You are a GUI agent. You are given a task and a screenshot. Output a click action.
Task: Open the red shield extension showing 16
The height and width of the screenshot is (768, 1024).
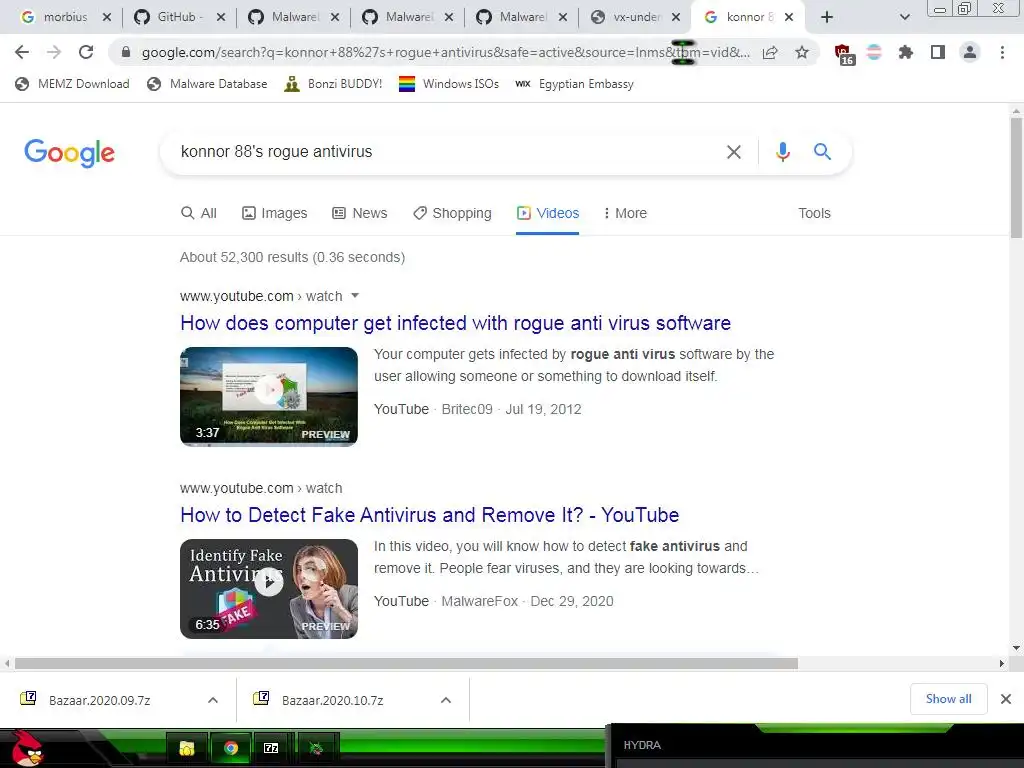coord(844,54)
